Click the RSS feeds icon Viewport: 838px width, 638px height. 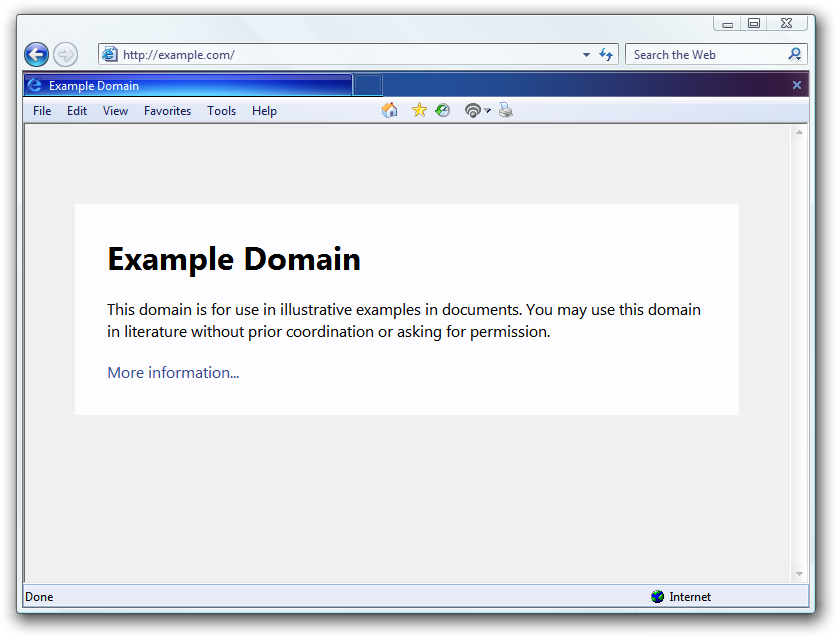(x=473, y=110)
